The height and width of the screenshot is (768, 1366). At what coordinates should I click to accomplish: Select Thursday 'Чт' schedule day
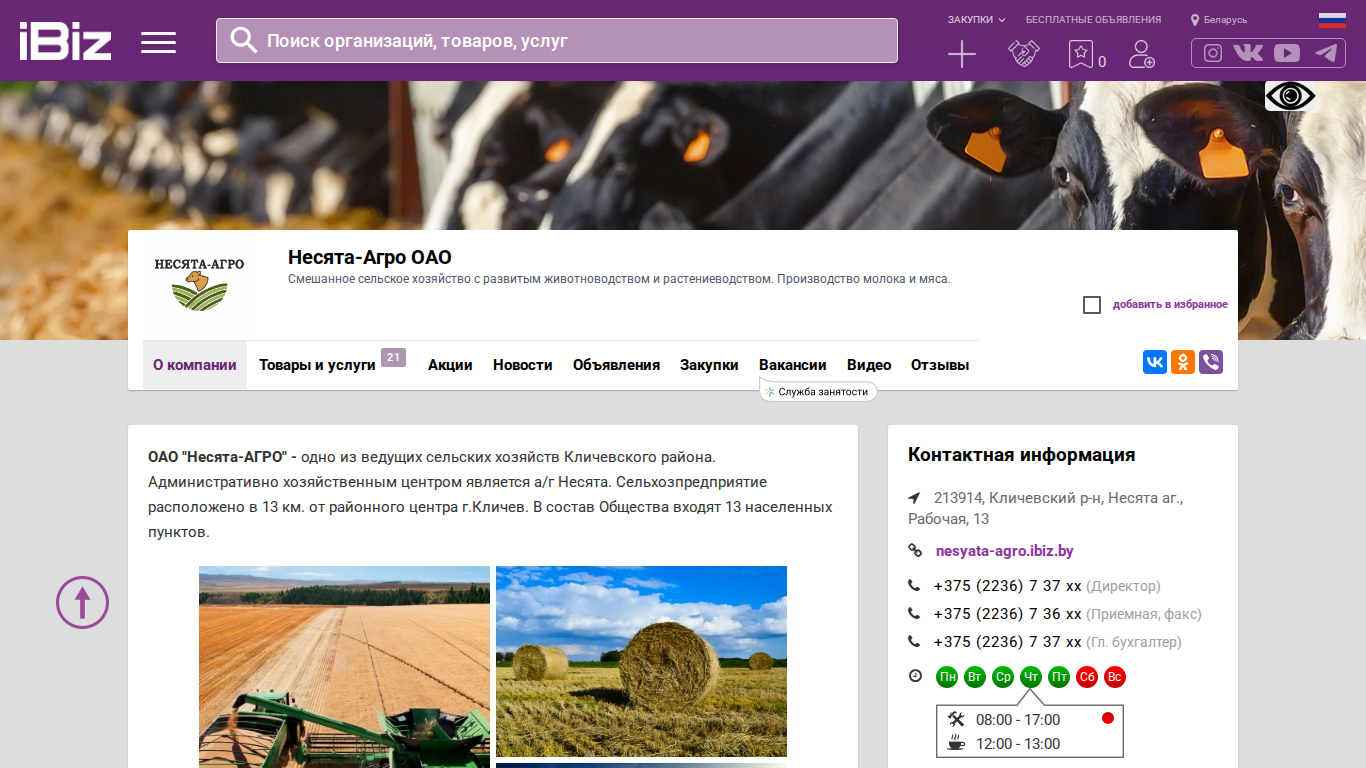point(1031,677)
